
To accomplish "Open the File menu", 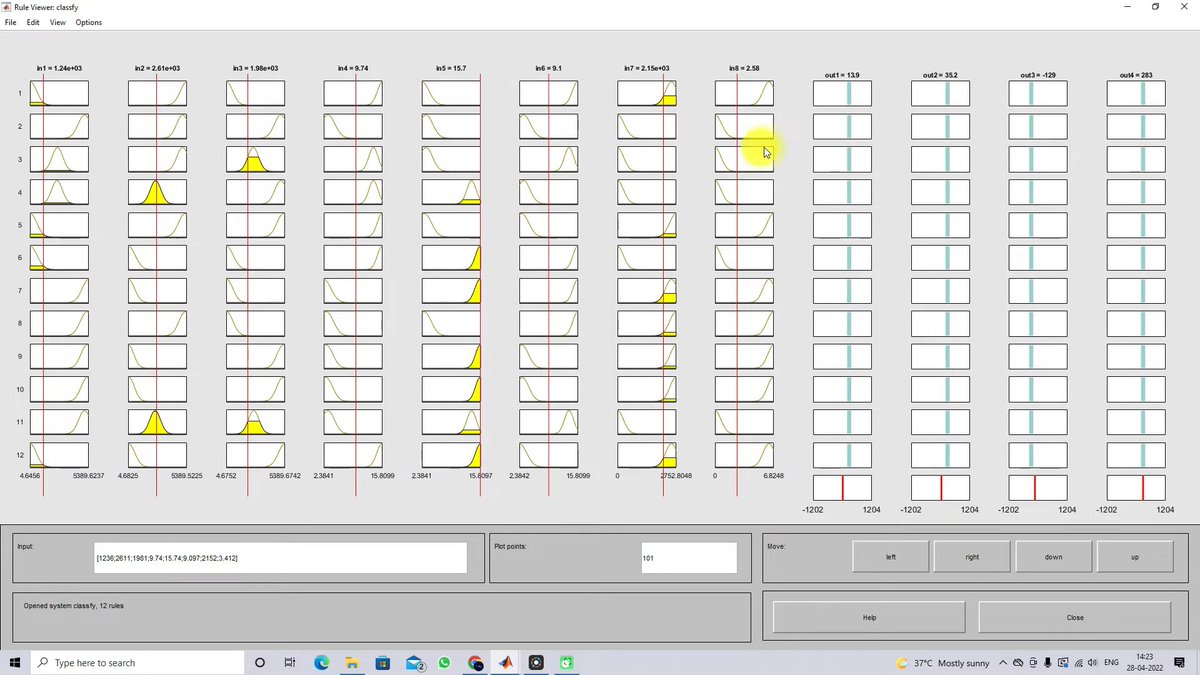I will click(x=10, y=22).
